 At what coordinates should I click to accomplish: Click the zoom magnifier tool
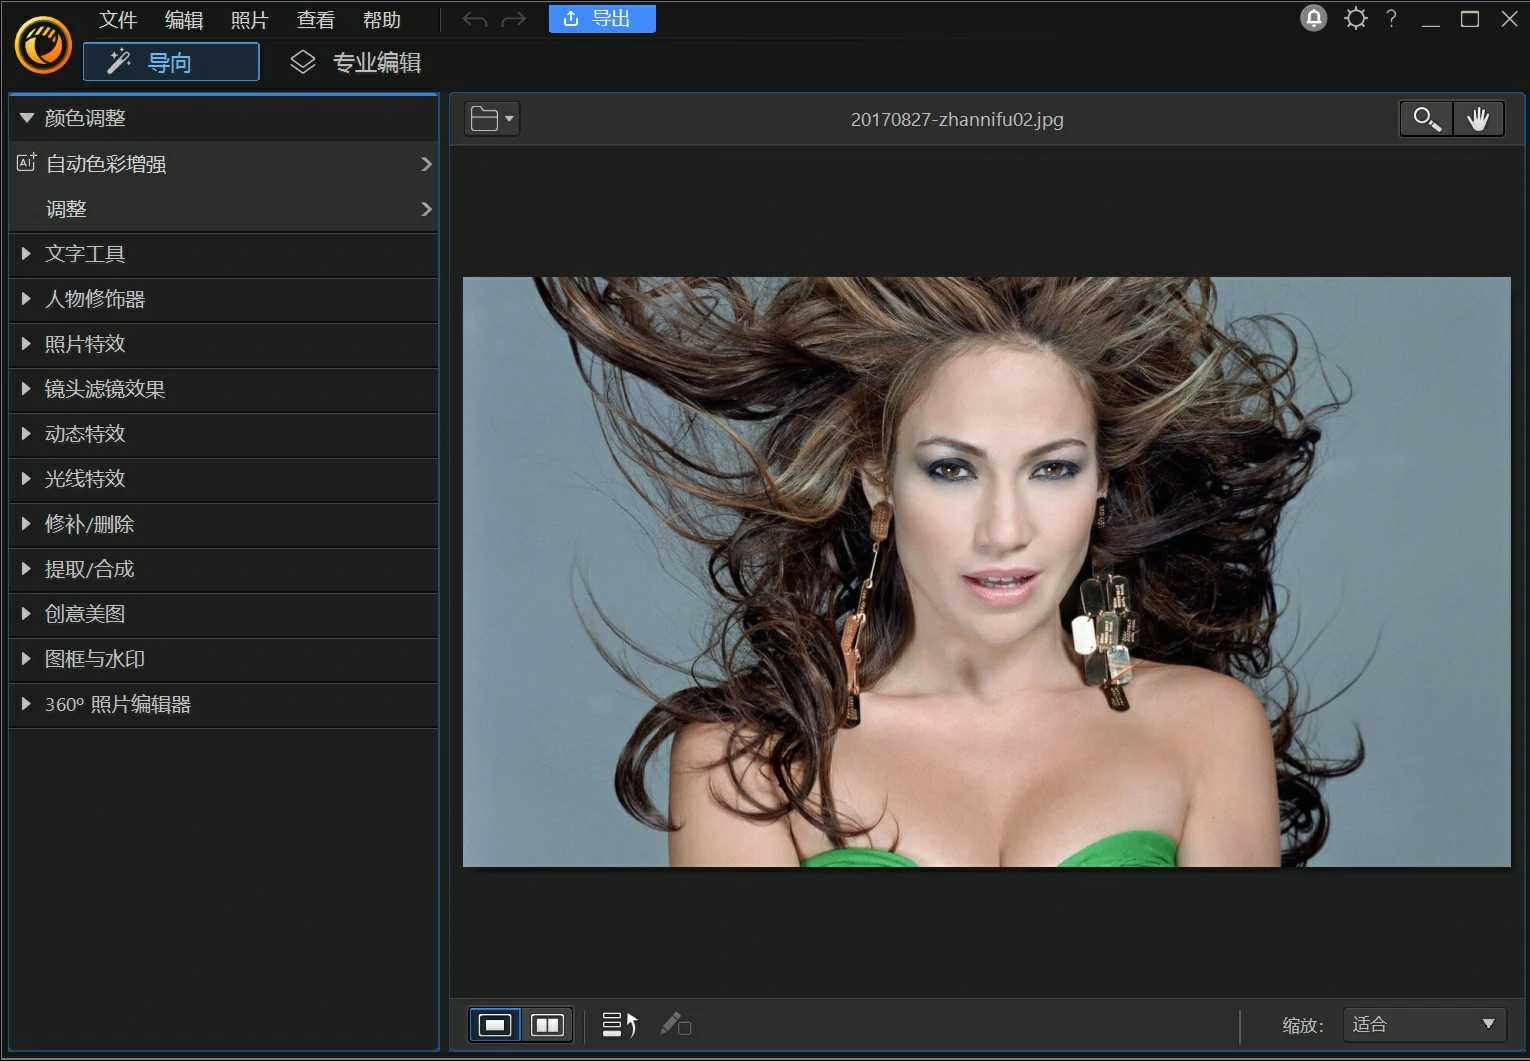click(1426, 119)
